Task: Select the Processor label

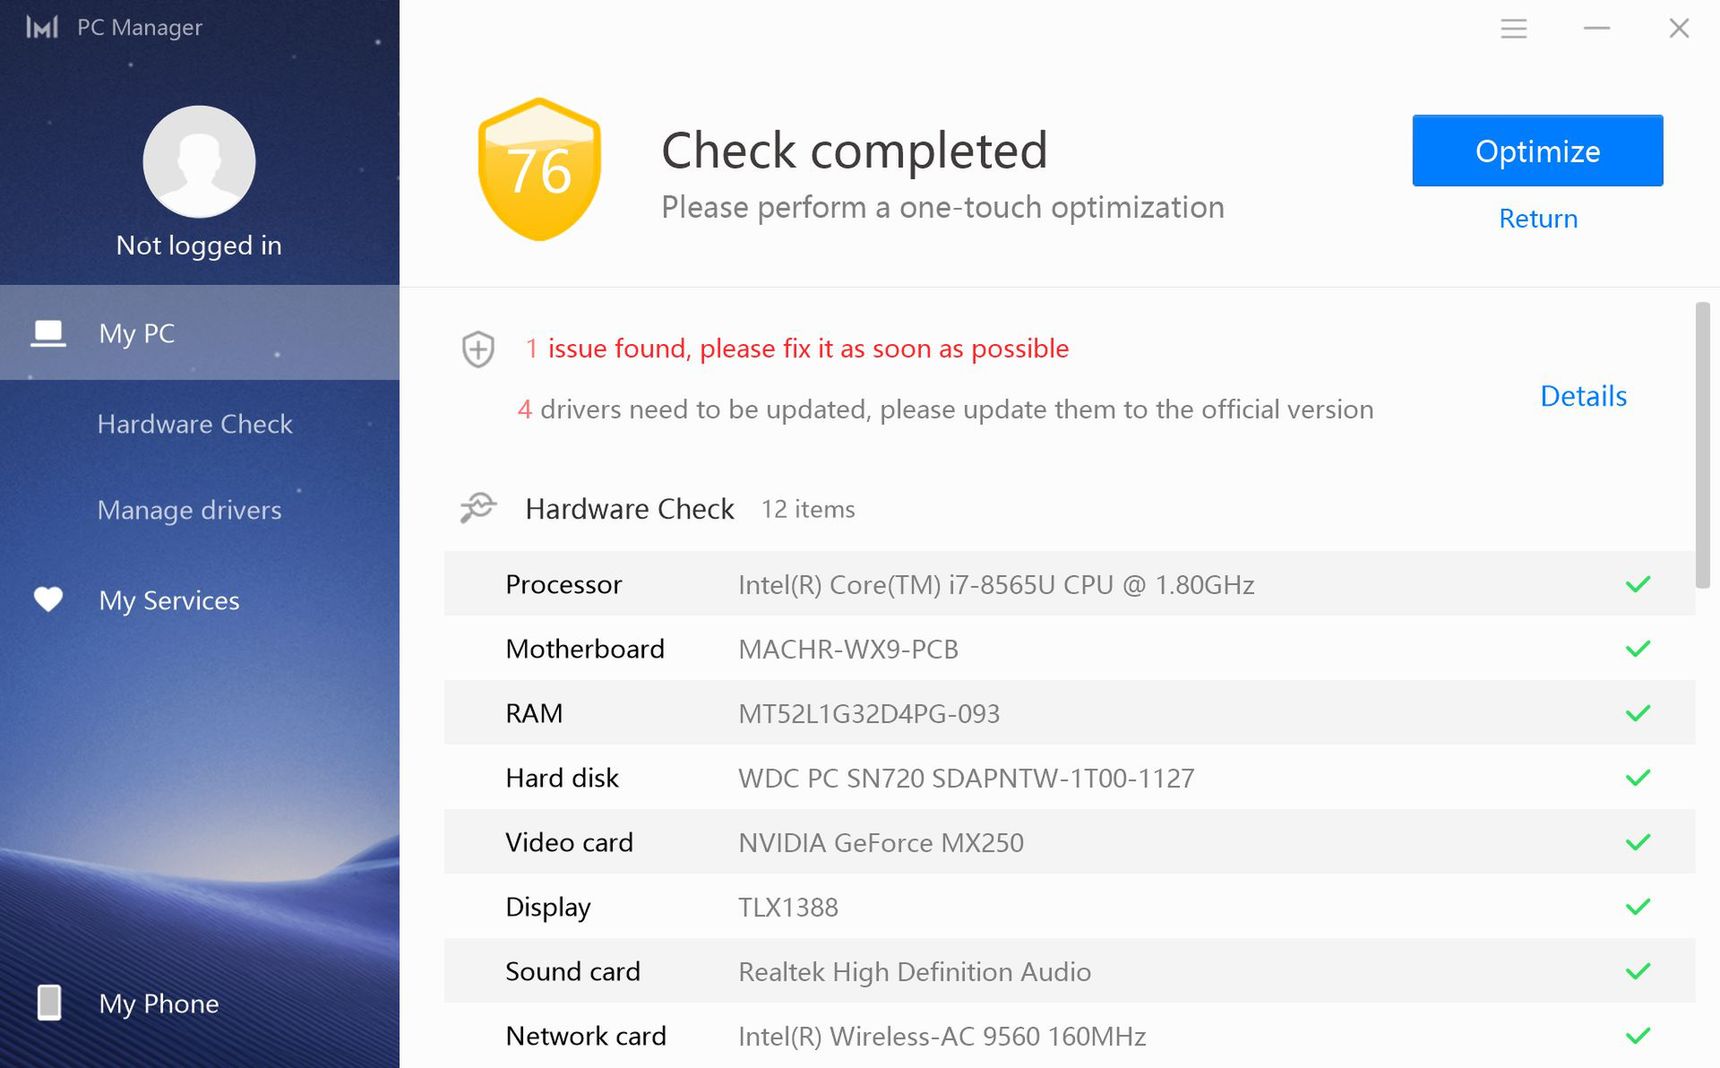Action: point(564,584)
